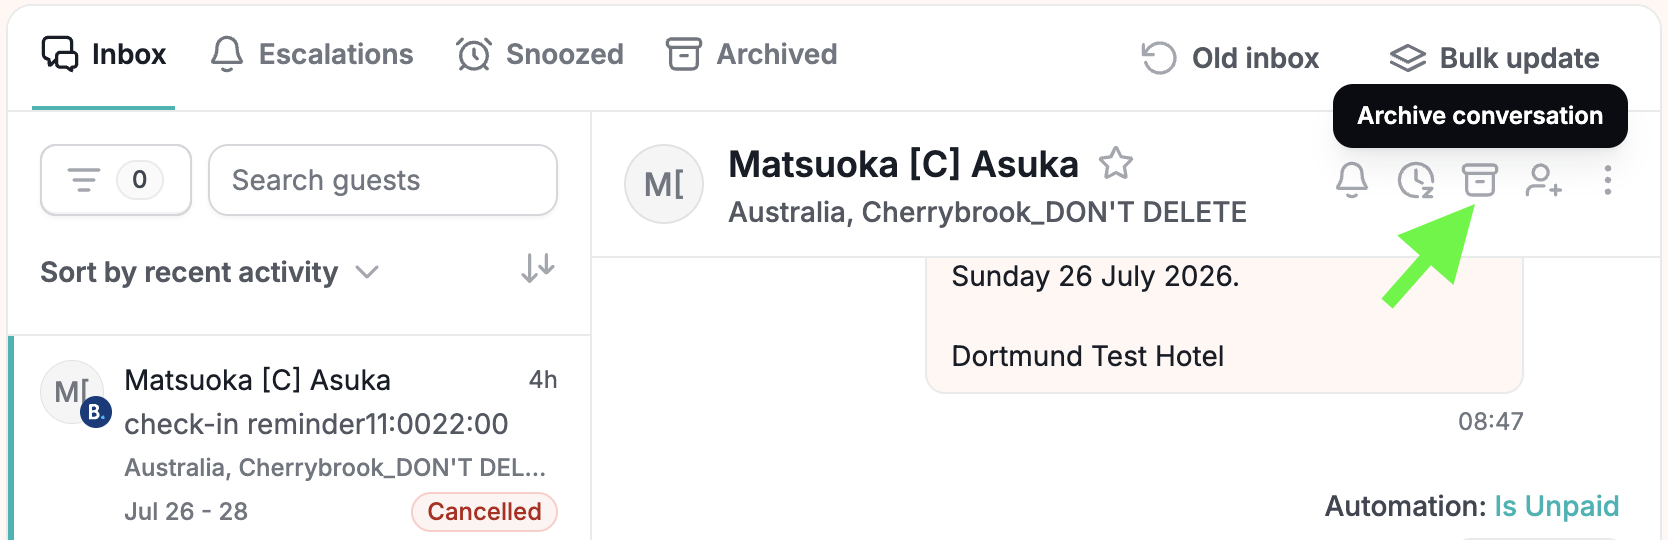
Task: Click into the Search guests field
Action: tap(383, 180)
